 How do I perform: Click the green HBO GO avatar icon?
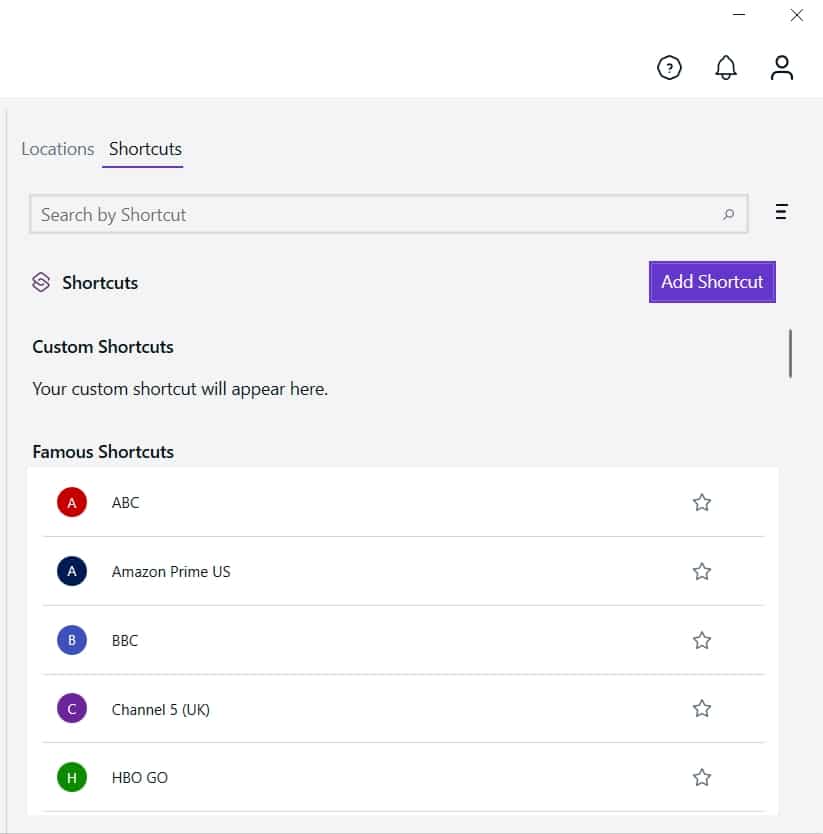tap(72, 777)
